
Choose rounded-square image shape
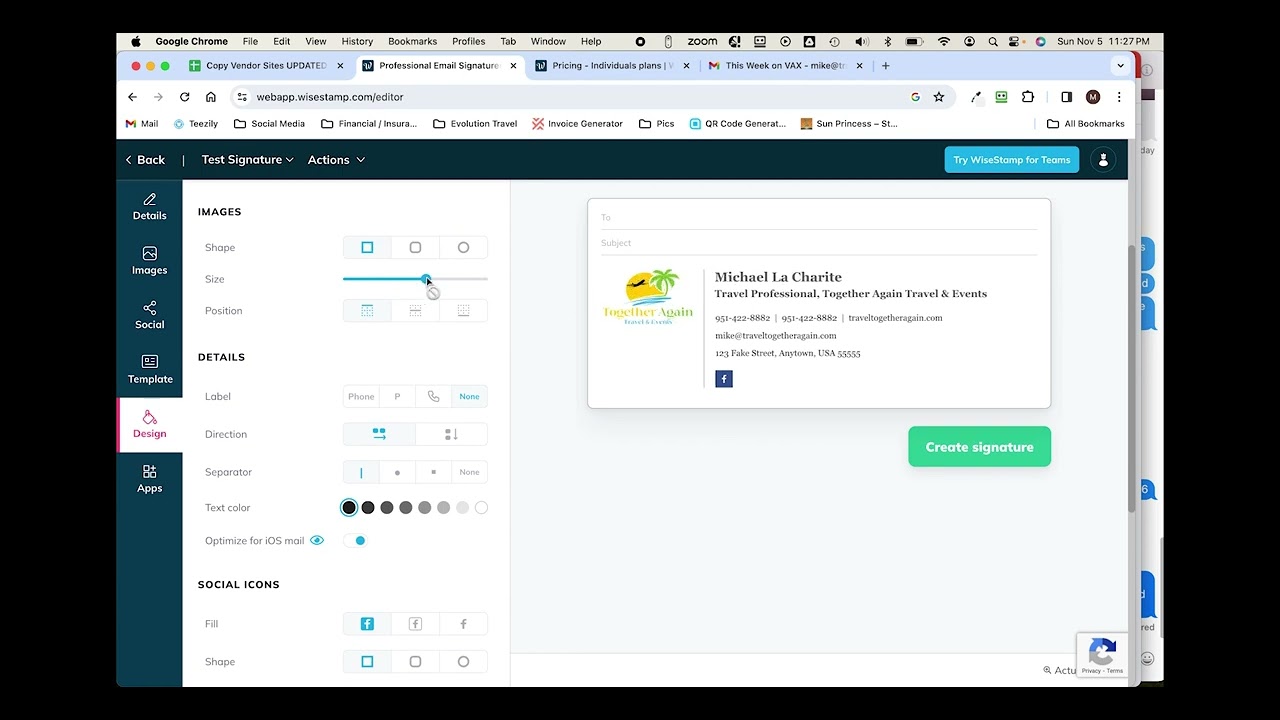(415, 247)
